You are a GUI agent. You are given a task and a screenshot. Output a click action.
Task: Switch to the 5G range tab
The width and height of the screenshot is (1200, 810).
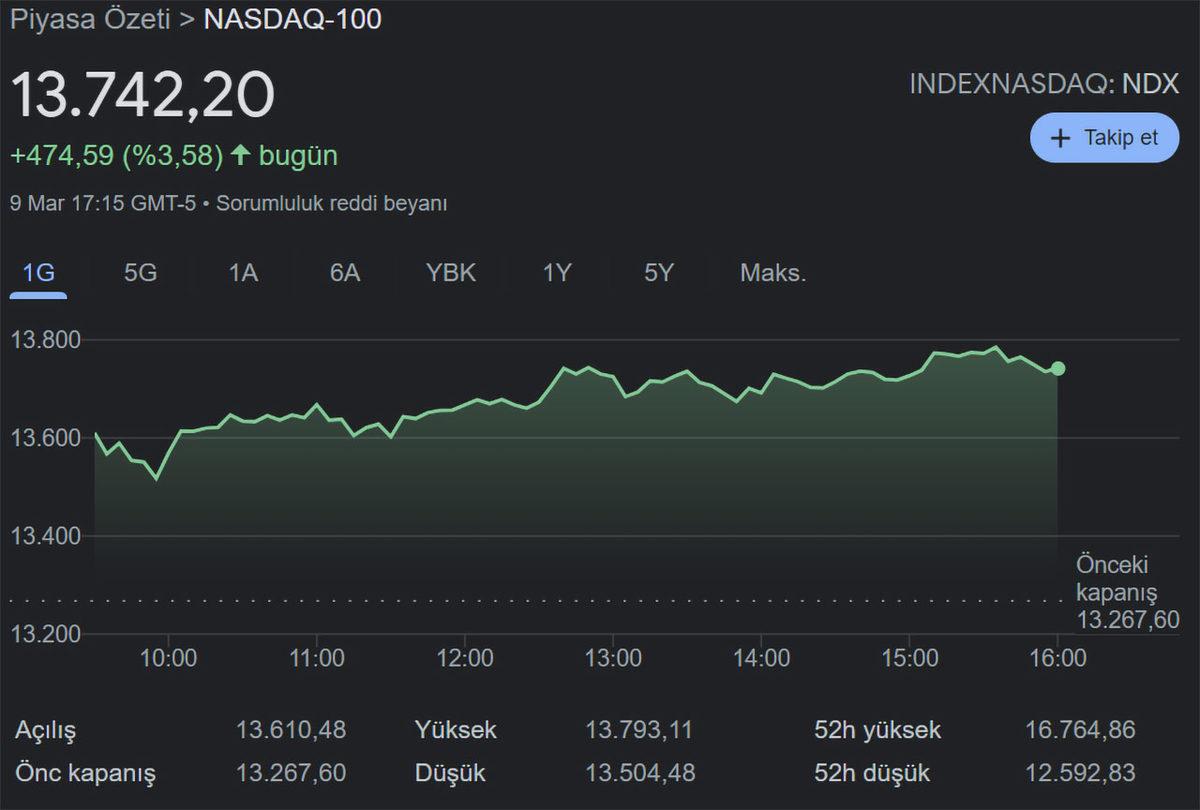pos(140,273)
